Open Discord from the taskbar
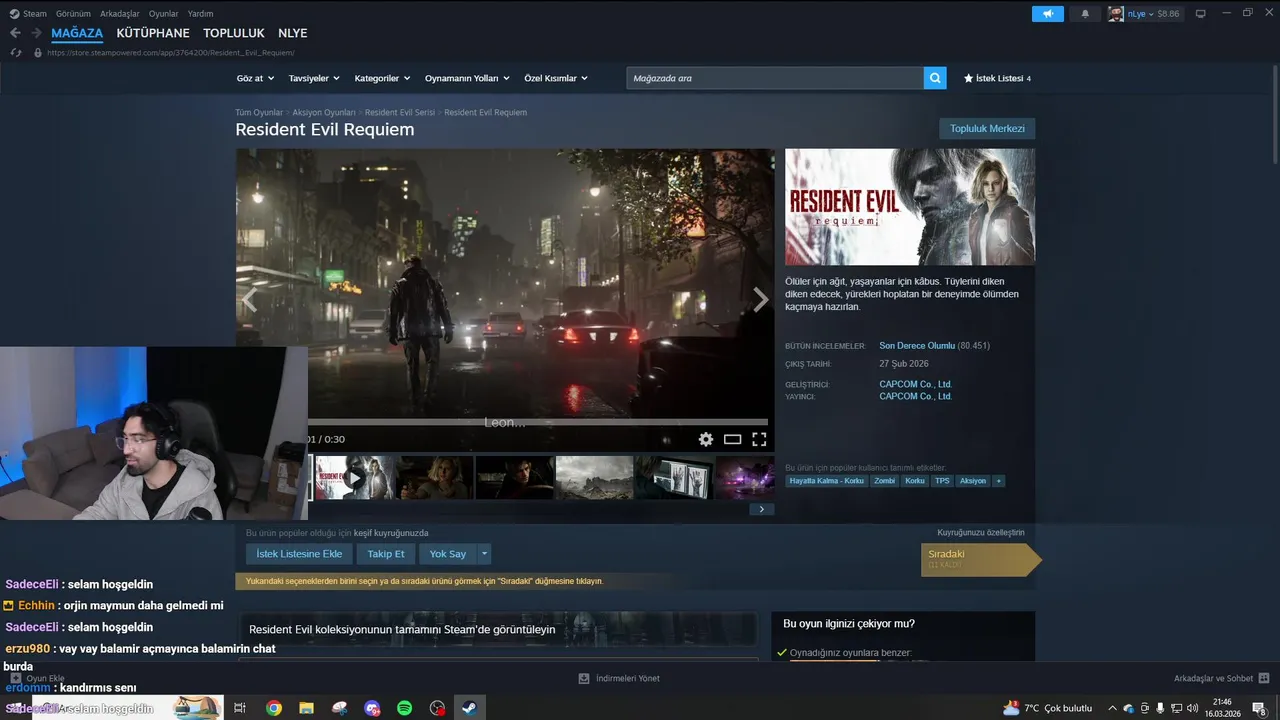This screenshot has height=720, width=1280. point(372,708)
